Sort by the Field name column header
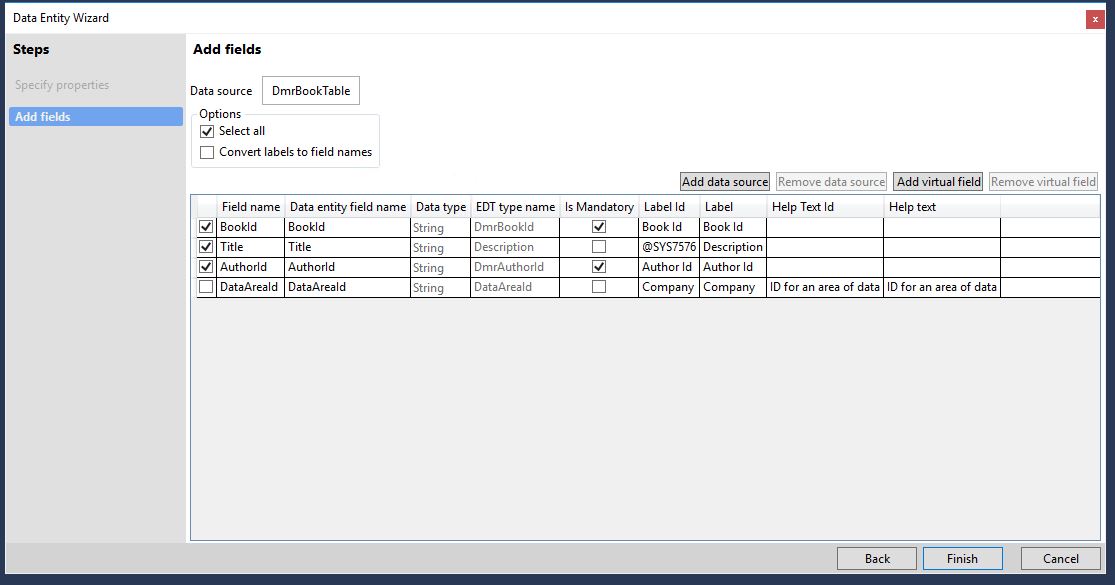 tap(250, 207)
